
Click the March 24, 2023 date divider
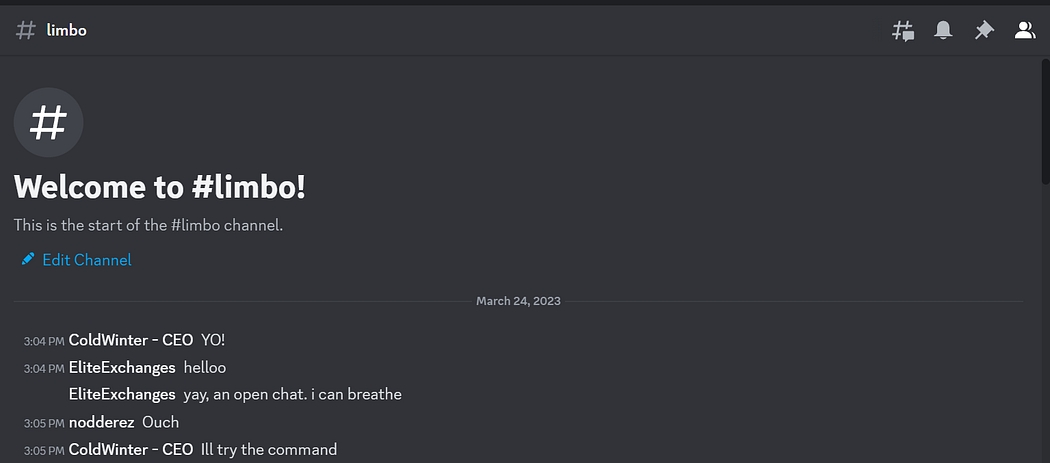pyautogui.click(x=518, y=301)
